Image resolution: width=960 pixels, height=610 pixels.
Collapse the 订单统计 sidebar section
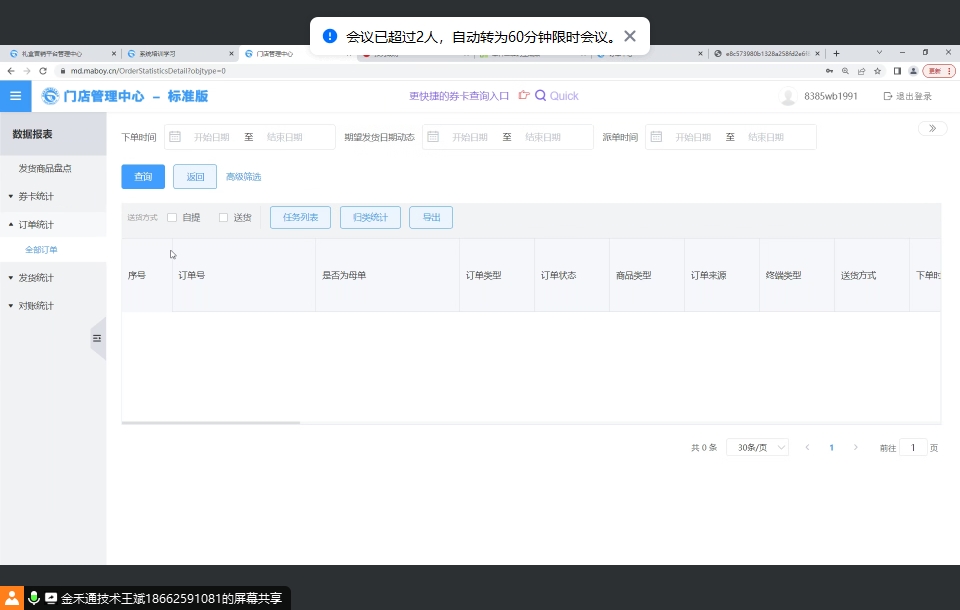click(36, 225)
